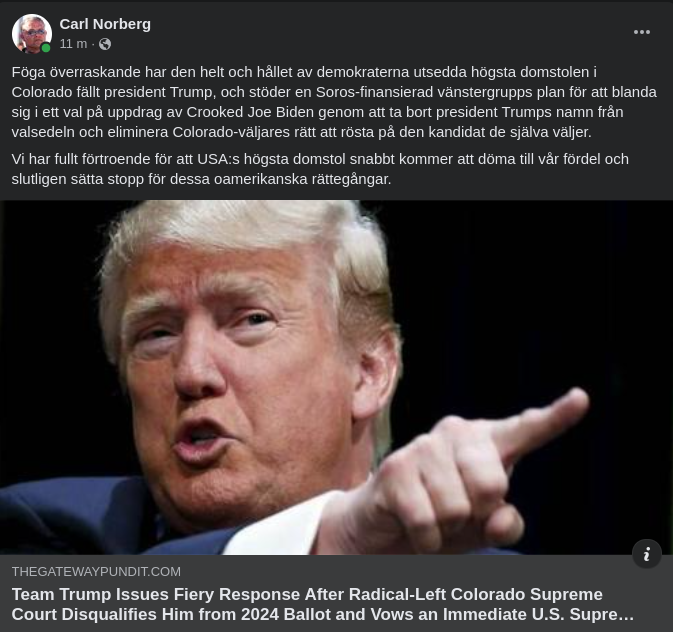Select the paragraph beginning 'Föga överraskande'
Image resolution: width=673 pixels, height=632 pixels.
click(x=334, y=102)
